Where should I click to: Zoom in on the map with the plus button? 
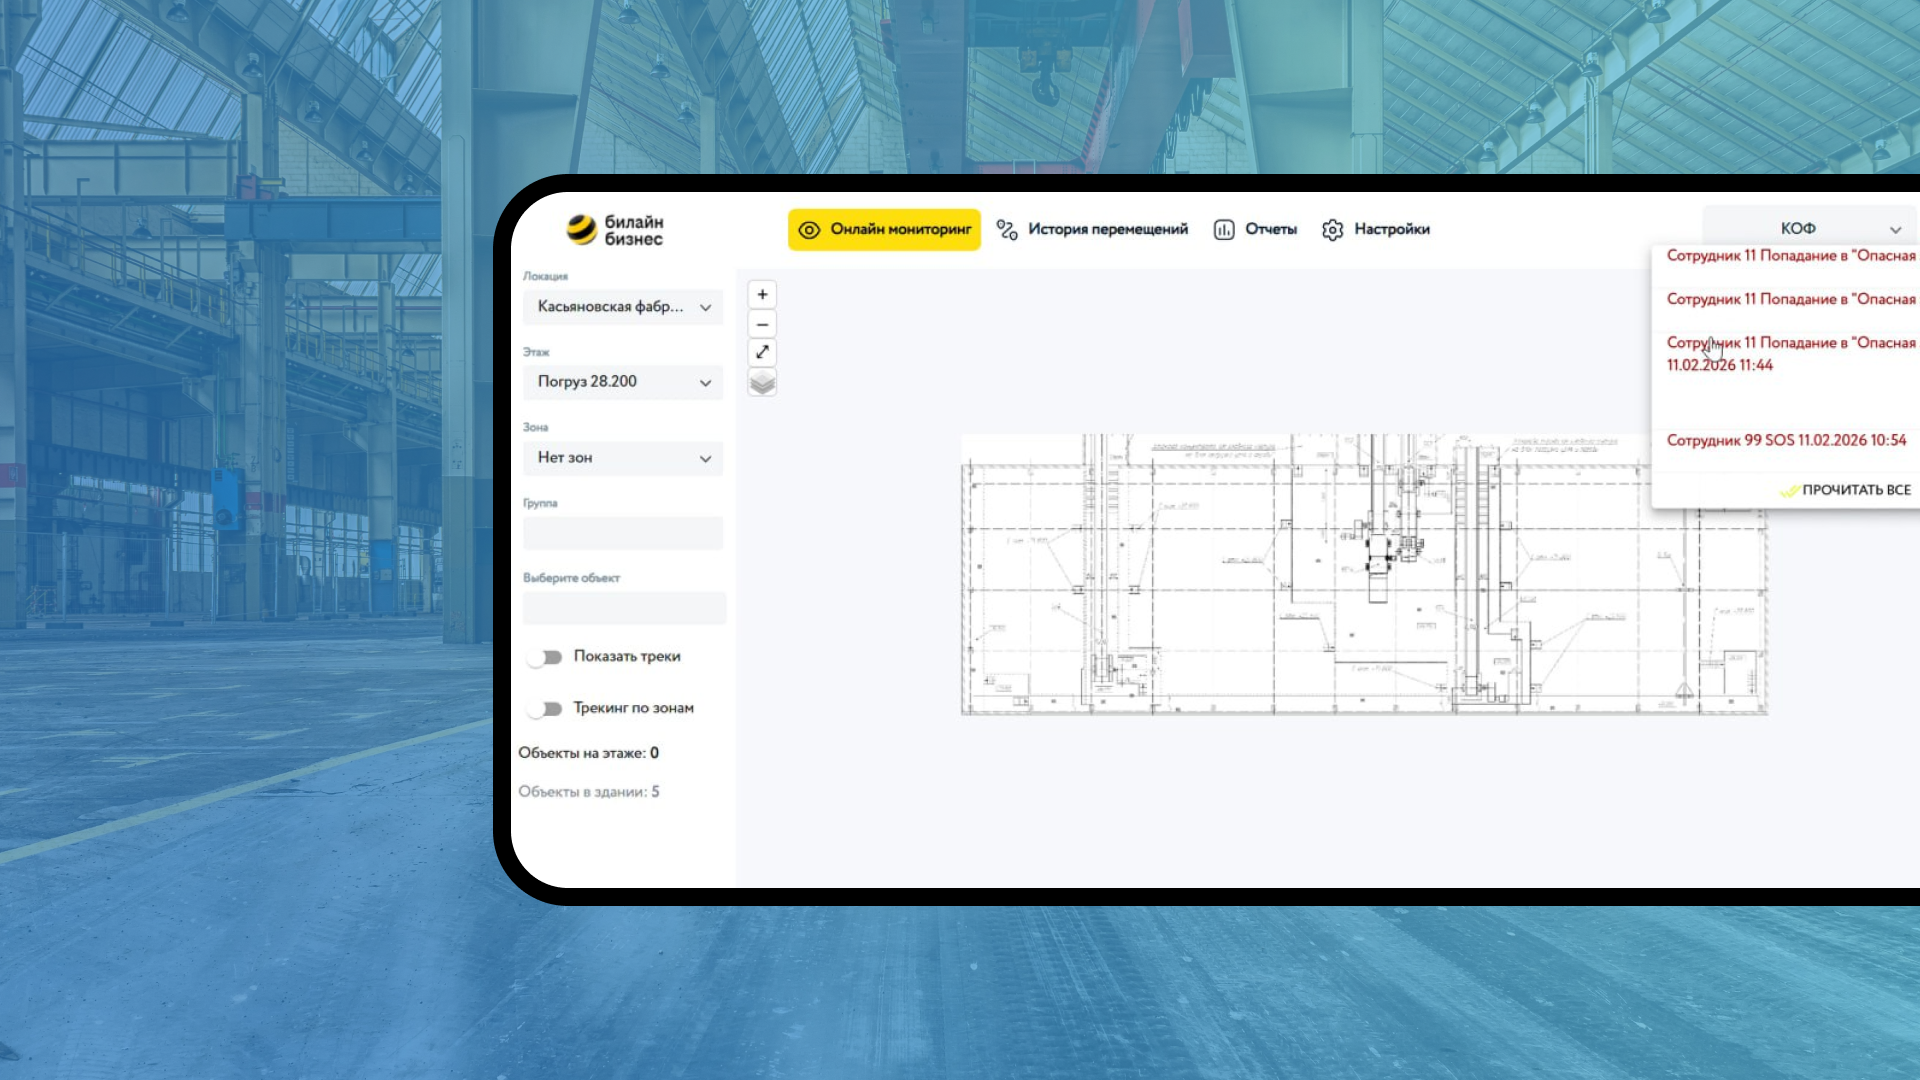point(762,294)
